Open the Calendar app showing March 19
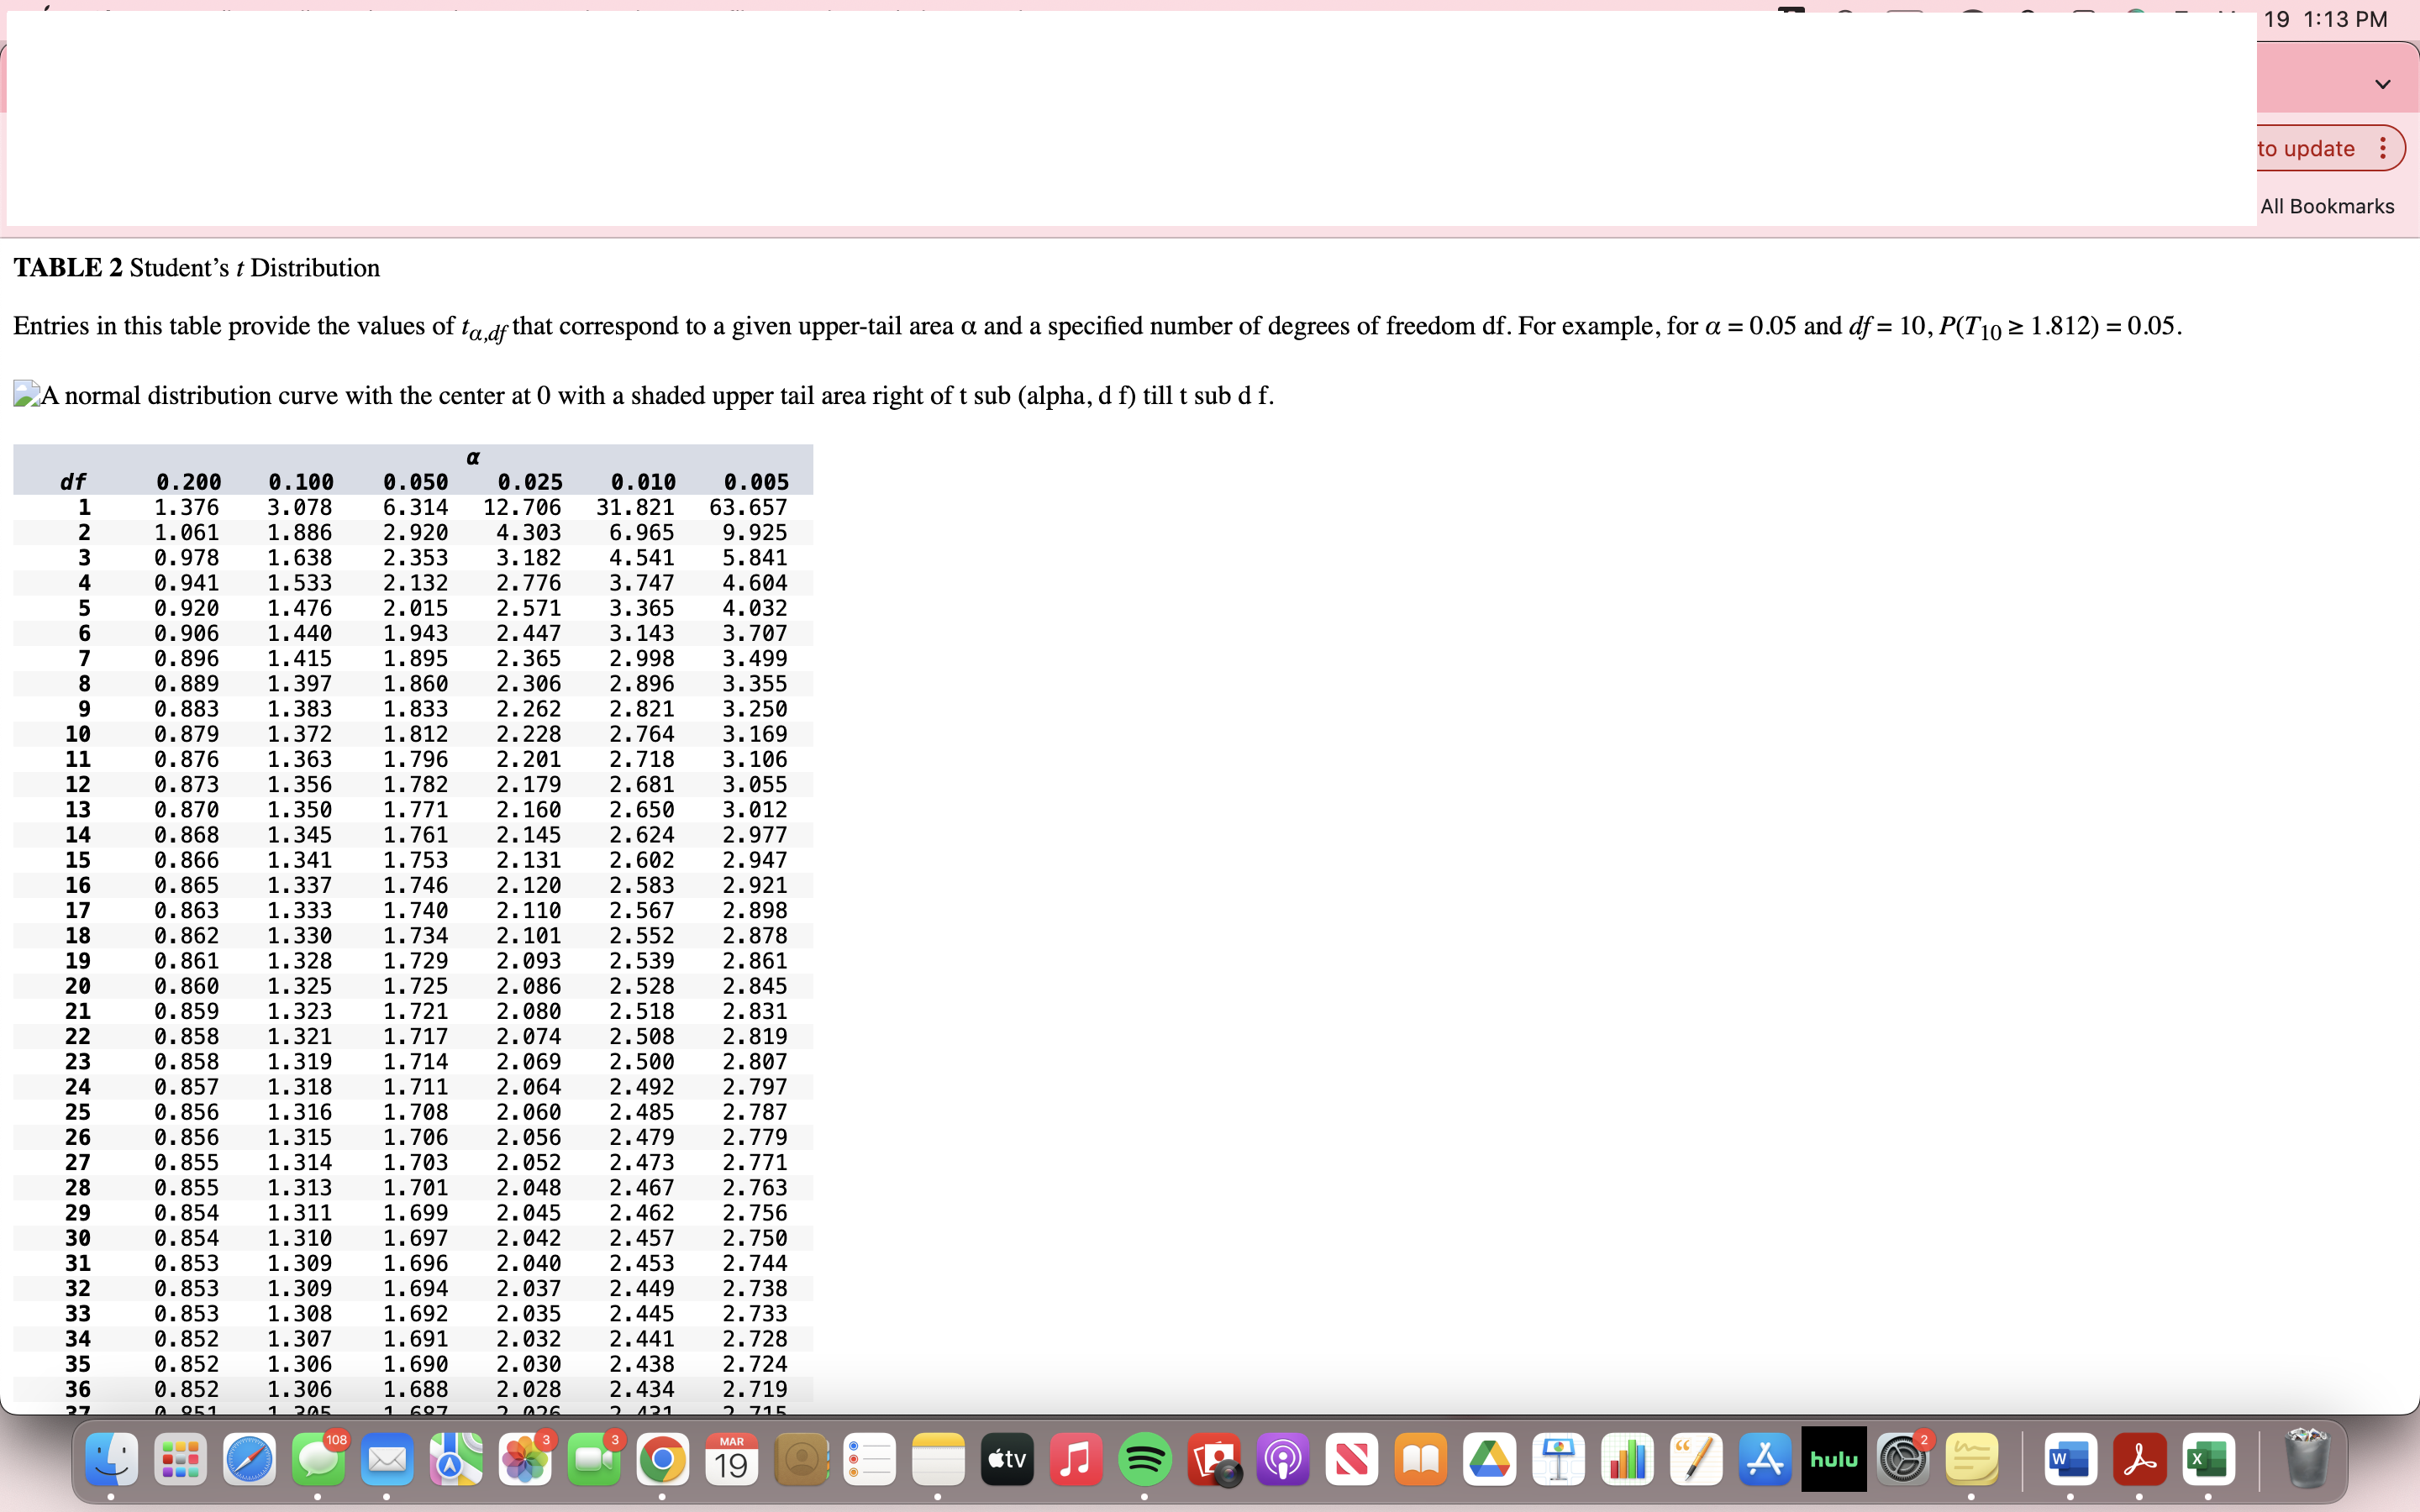The height and width of the screenshot is (1512, 2420). coord(731,1460)
